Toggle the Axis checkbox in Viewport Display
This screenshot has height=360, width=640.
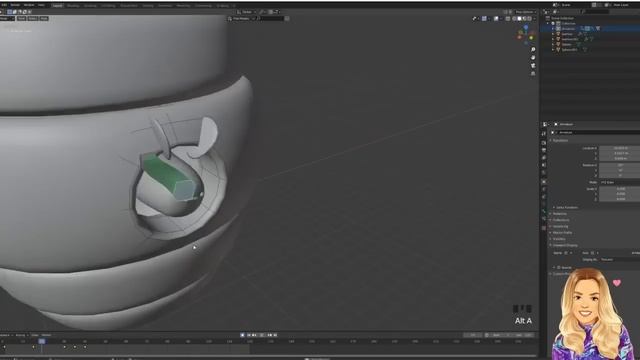coord(593,253)
